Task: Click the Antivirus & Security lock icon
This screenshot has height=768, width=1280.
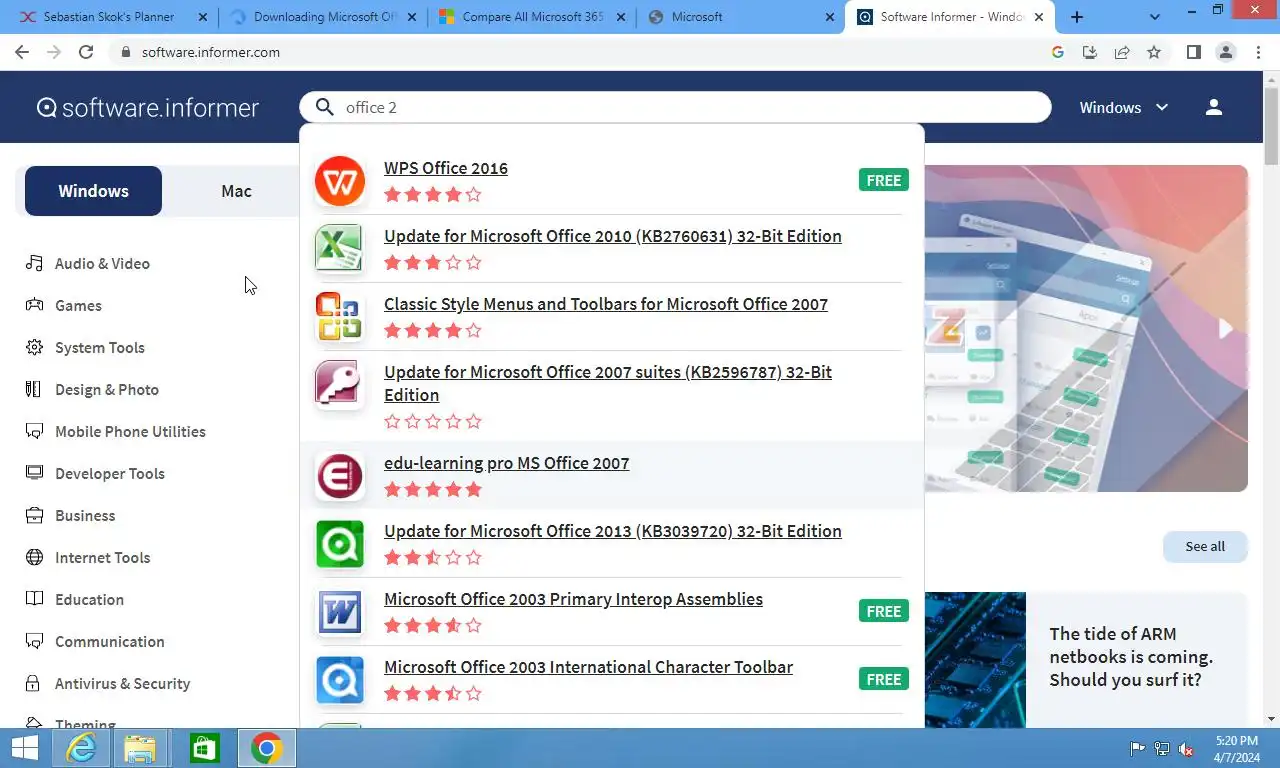Action: pos(35,683)
